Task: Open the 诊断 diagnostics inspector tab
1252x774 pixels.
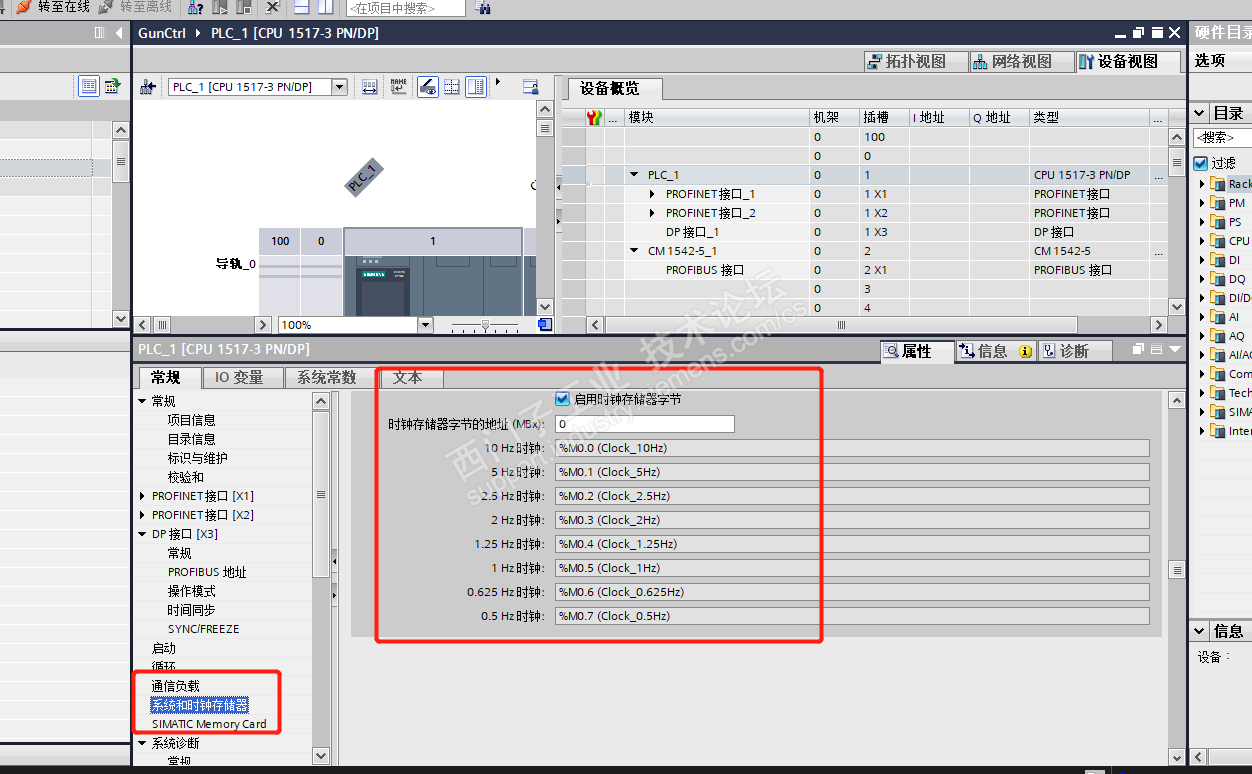Action: click(x=1074, y=351)
